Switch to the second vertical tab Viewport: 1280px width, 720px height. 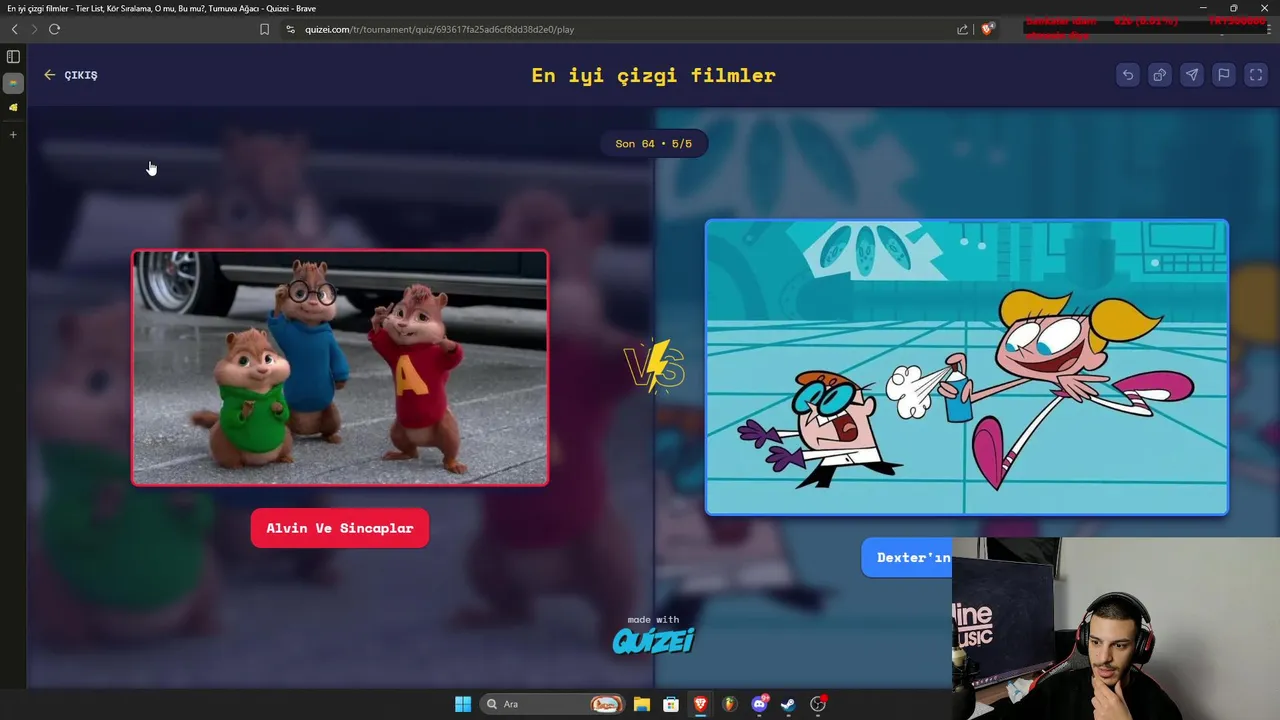(13, 107)
